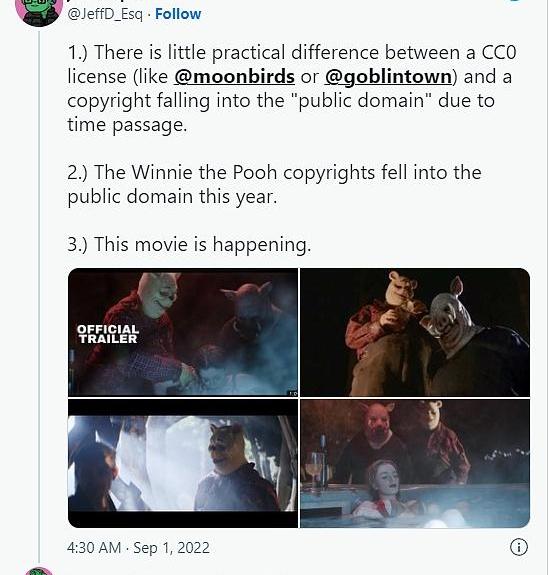
Task: Open bottom-left image of Pooh in mist
Action: [183, 463]
